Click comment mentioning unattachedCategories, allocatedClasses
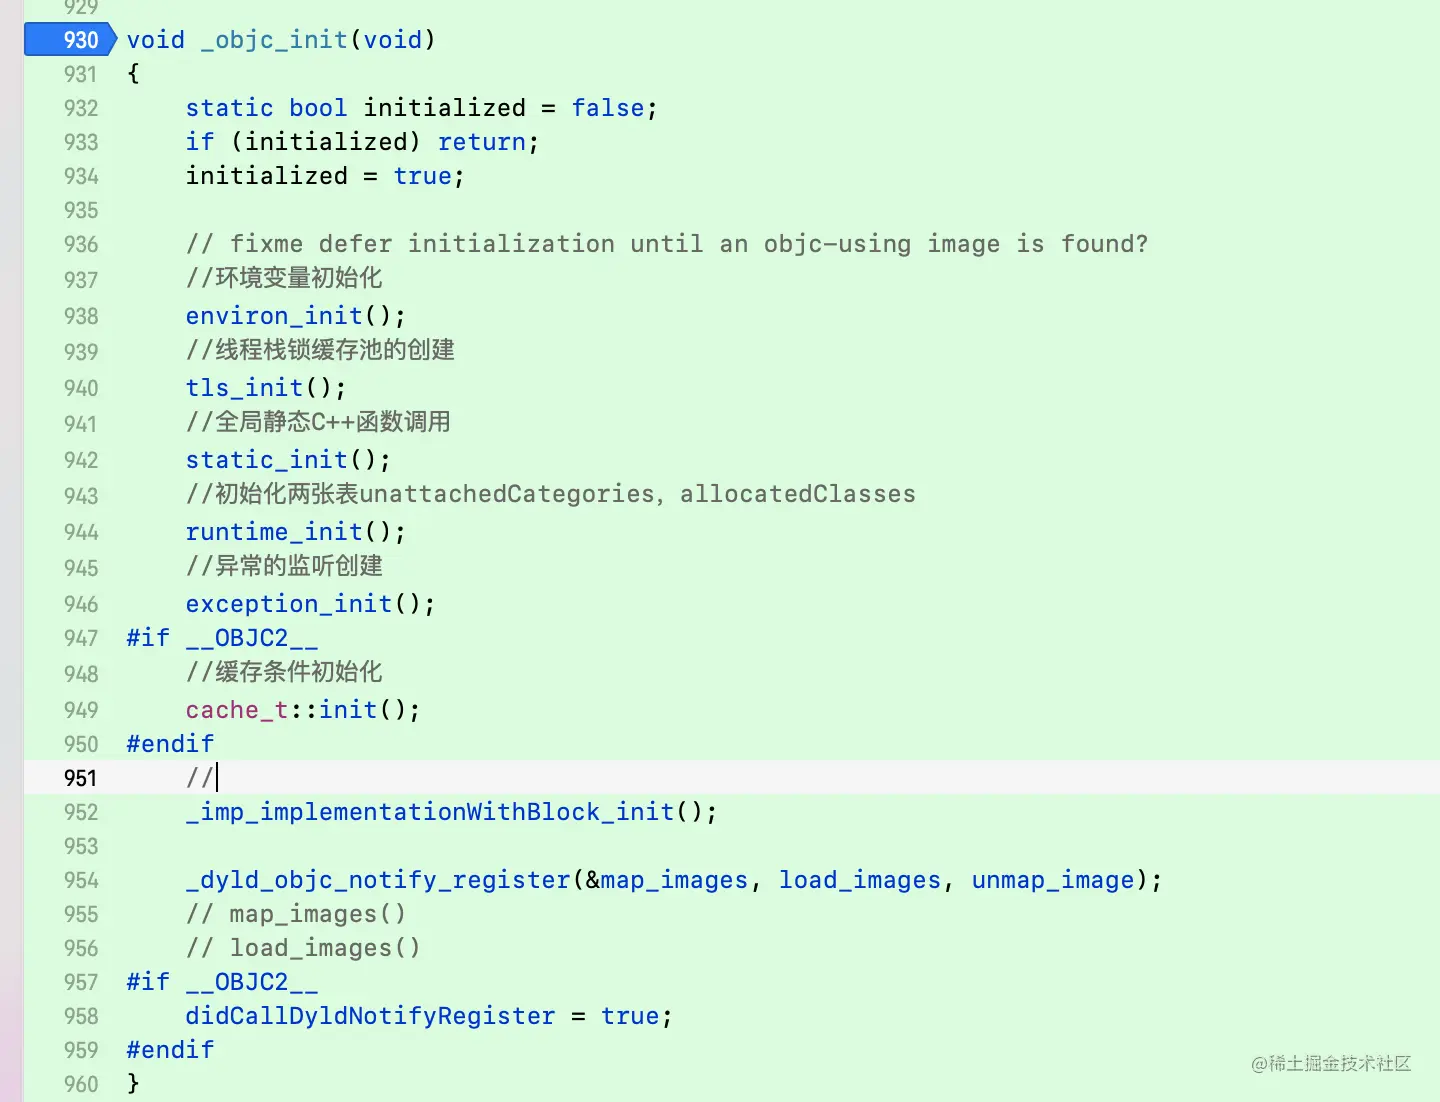Viewport: 1440px width, 1102px height. coord(551,494)
